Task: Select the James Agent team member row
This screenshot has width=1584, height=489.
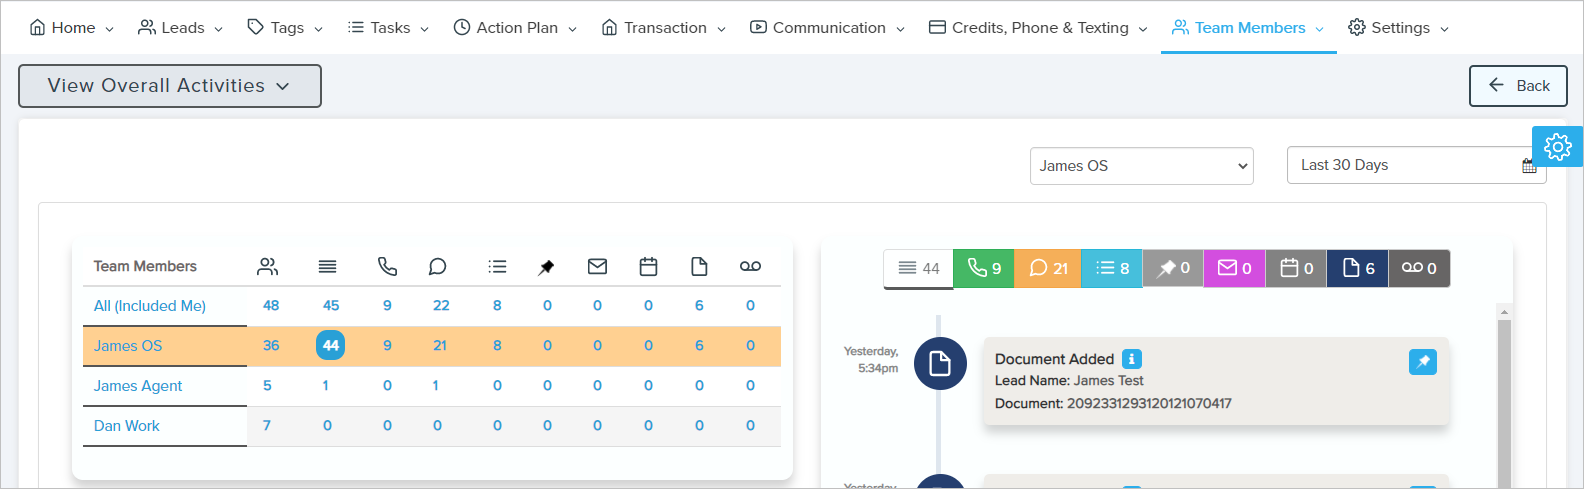Action: tap(138, 386)
